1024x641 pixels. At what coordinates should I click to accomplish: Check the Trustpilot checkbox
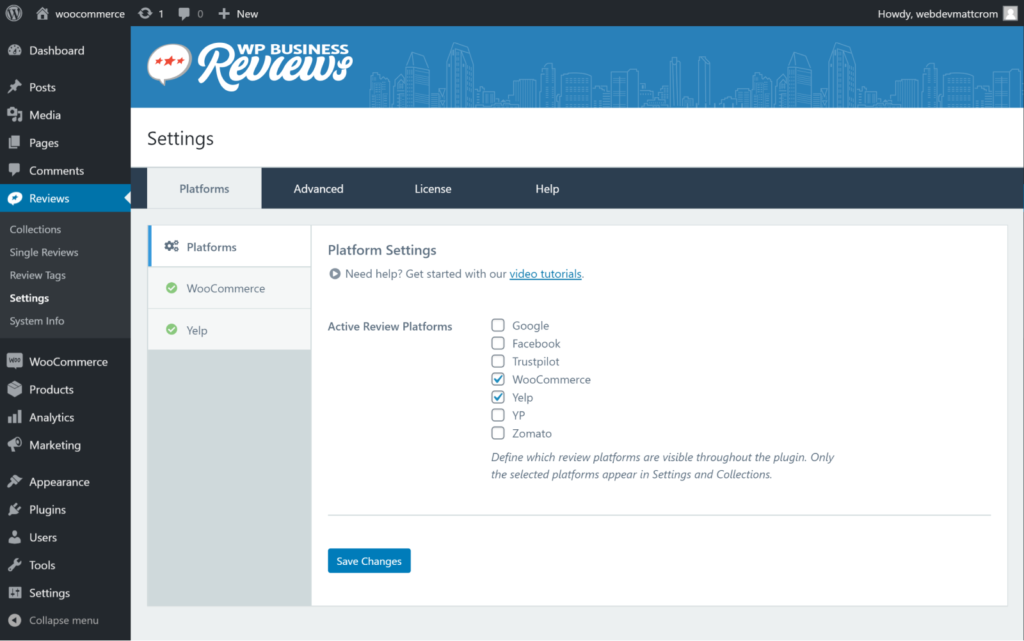click(498, 361)
